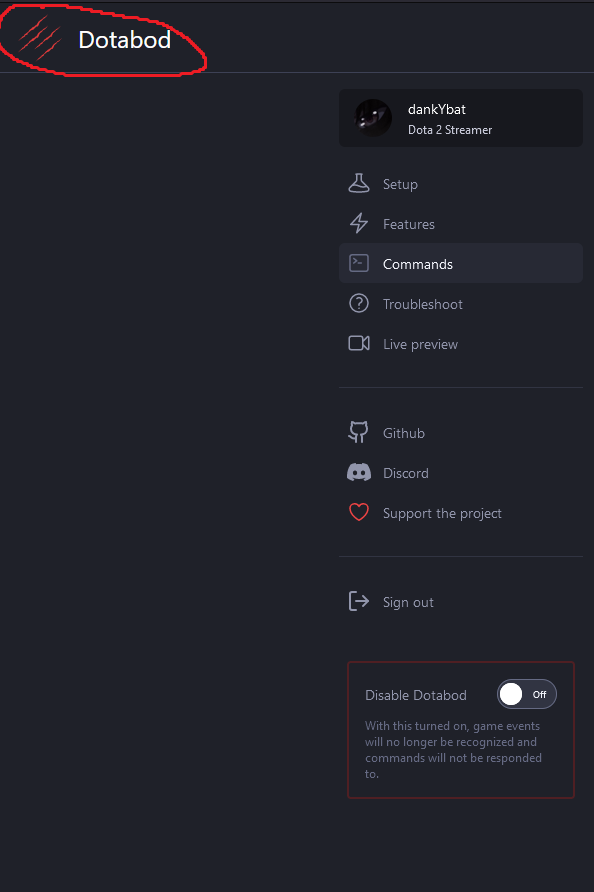
Task: Click the Troubleshoot question mark icon
Action: pos(359,303)
